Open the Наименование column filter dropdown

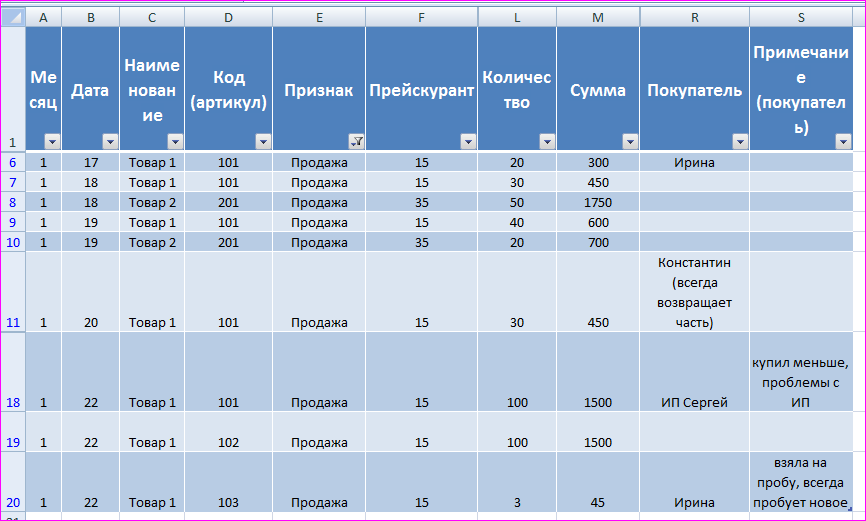(176, 142)
